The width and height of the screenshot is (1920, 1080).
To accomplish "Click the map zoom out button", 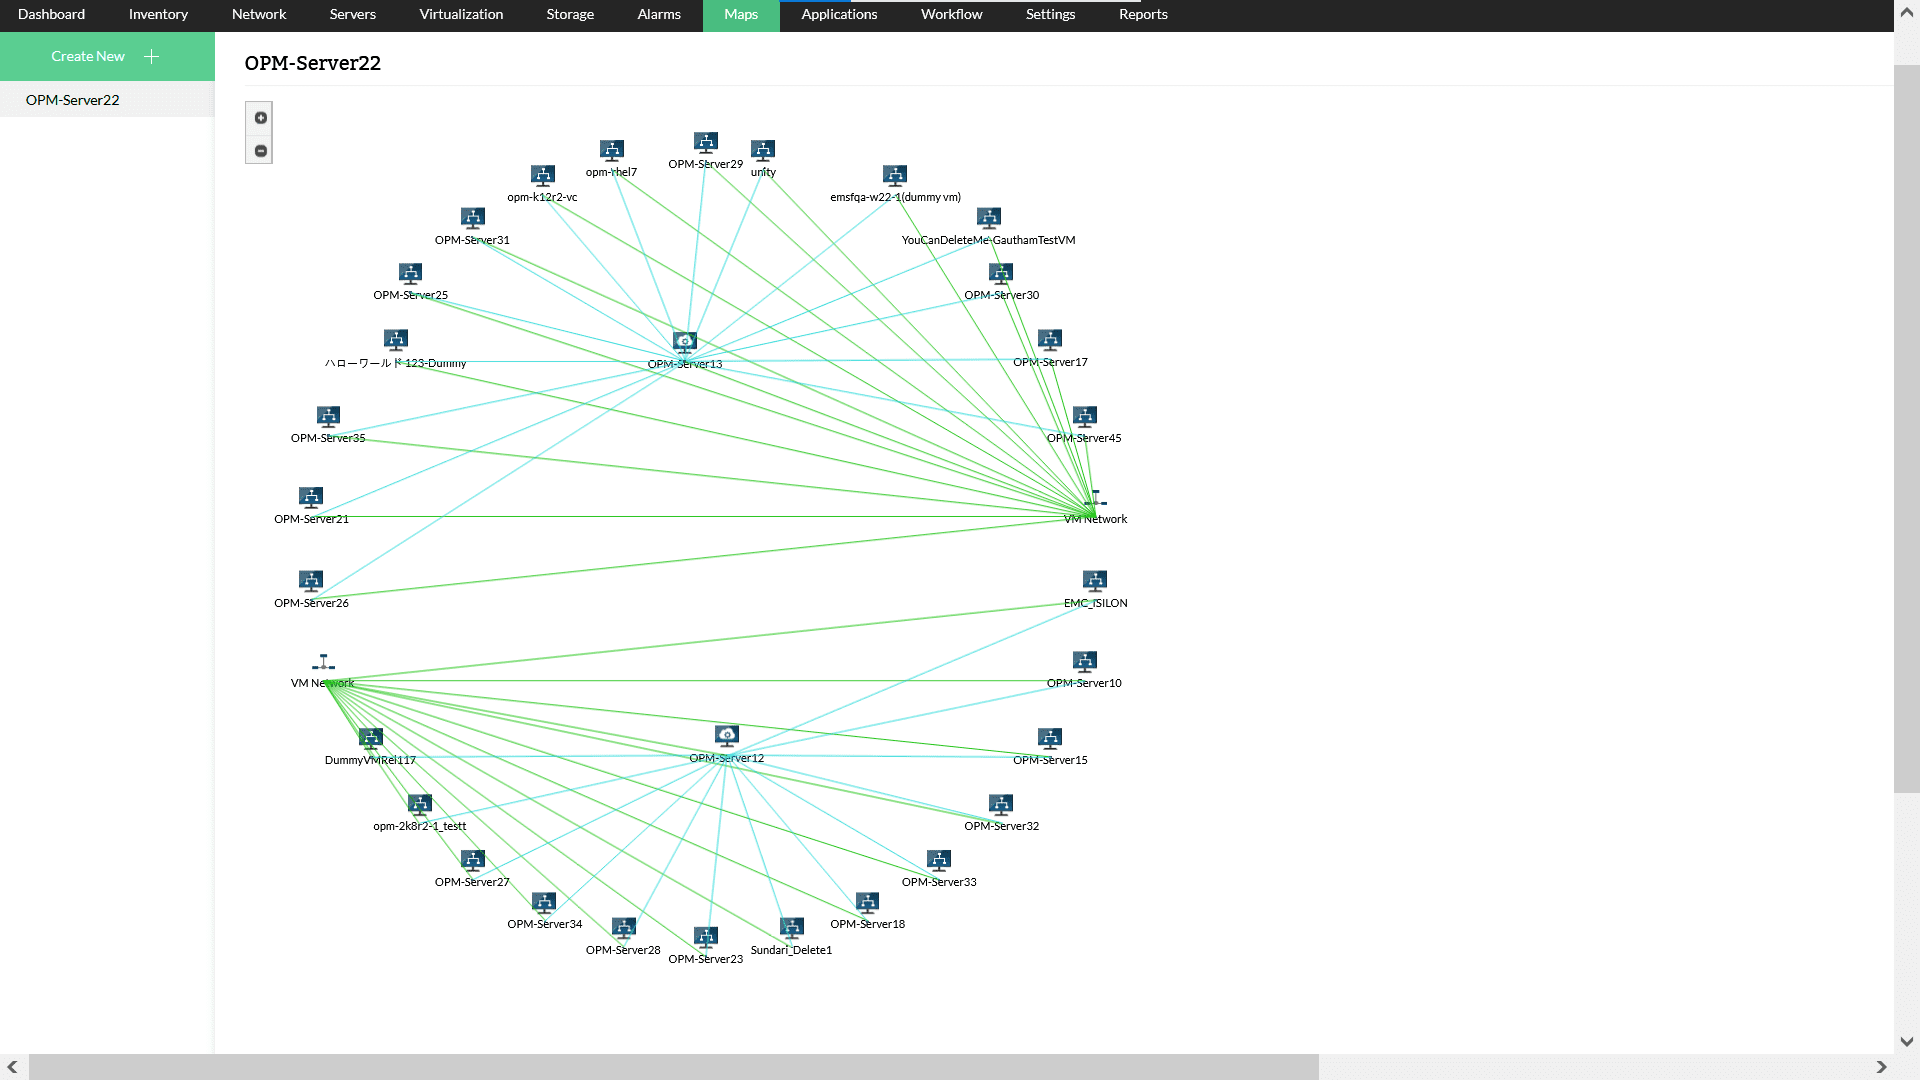I will 260,151.
